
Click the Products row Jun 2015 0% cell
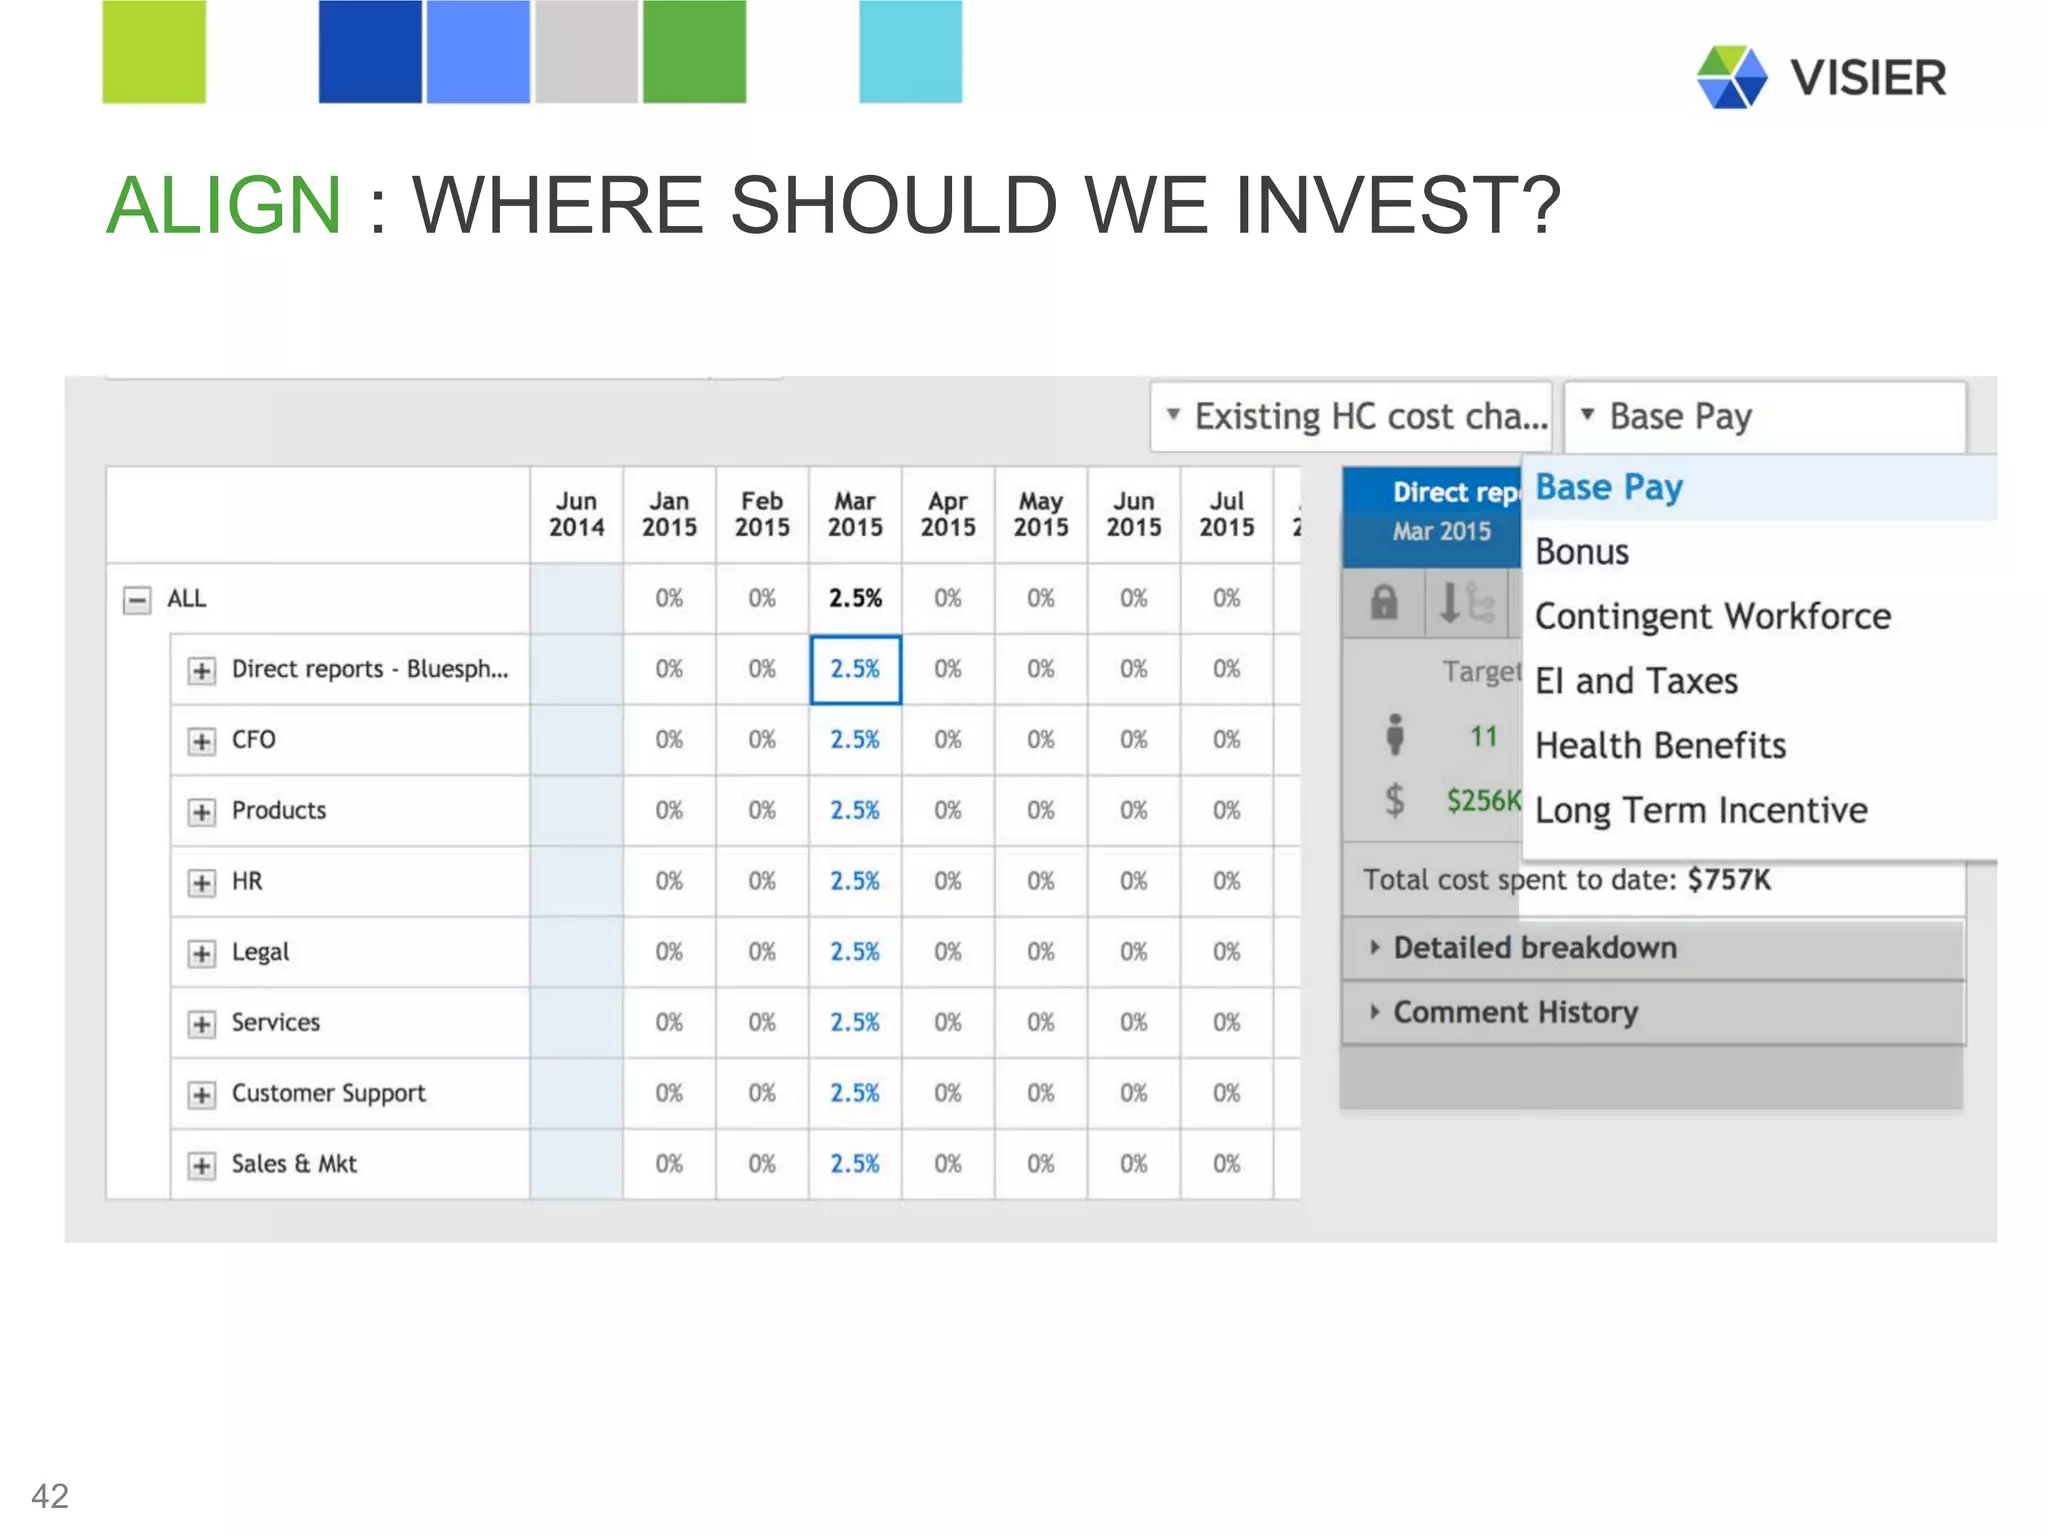click(1134, 811)
